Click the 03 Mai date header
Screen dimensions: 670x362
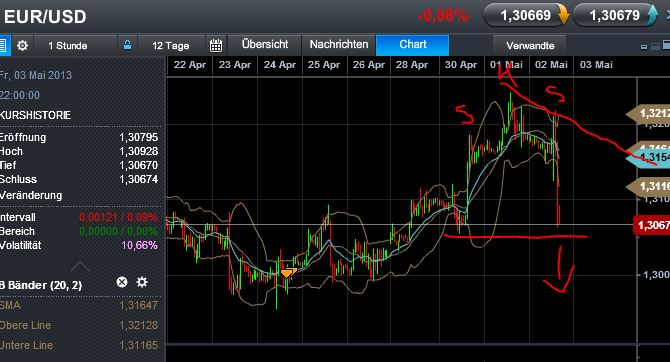[596, 65]
